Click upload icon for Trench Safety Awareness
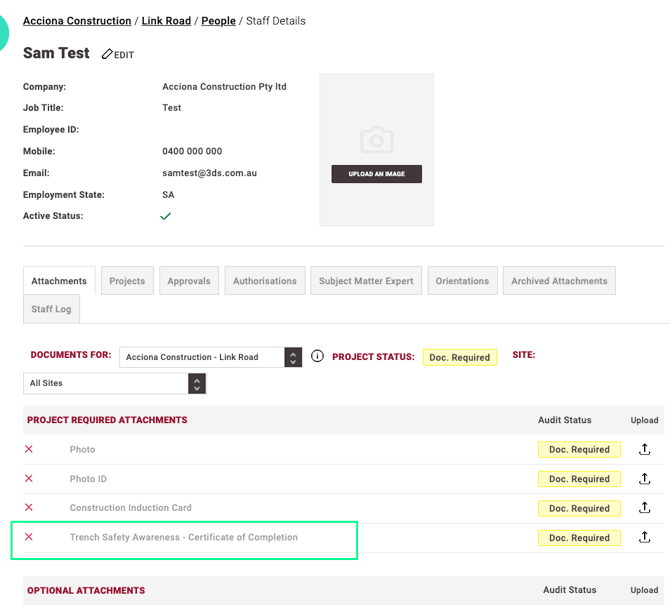This screenshot has width=670, height=612. pyautogui.click(x=644, y=538)
